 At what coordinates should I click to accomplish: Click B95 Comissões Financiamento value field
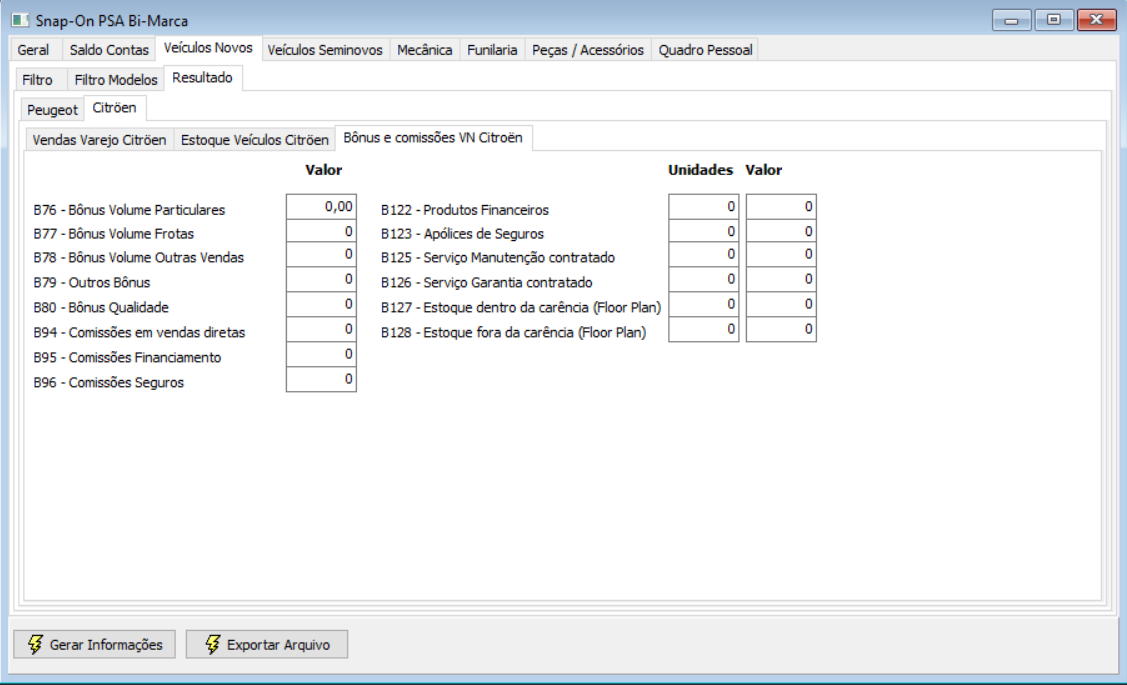coord(321,354)
